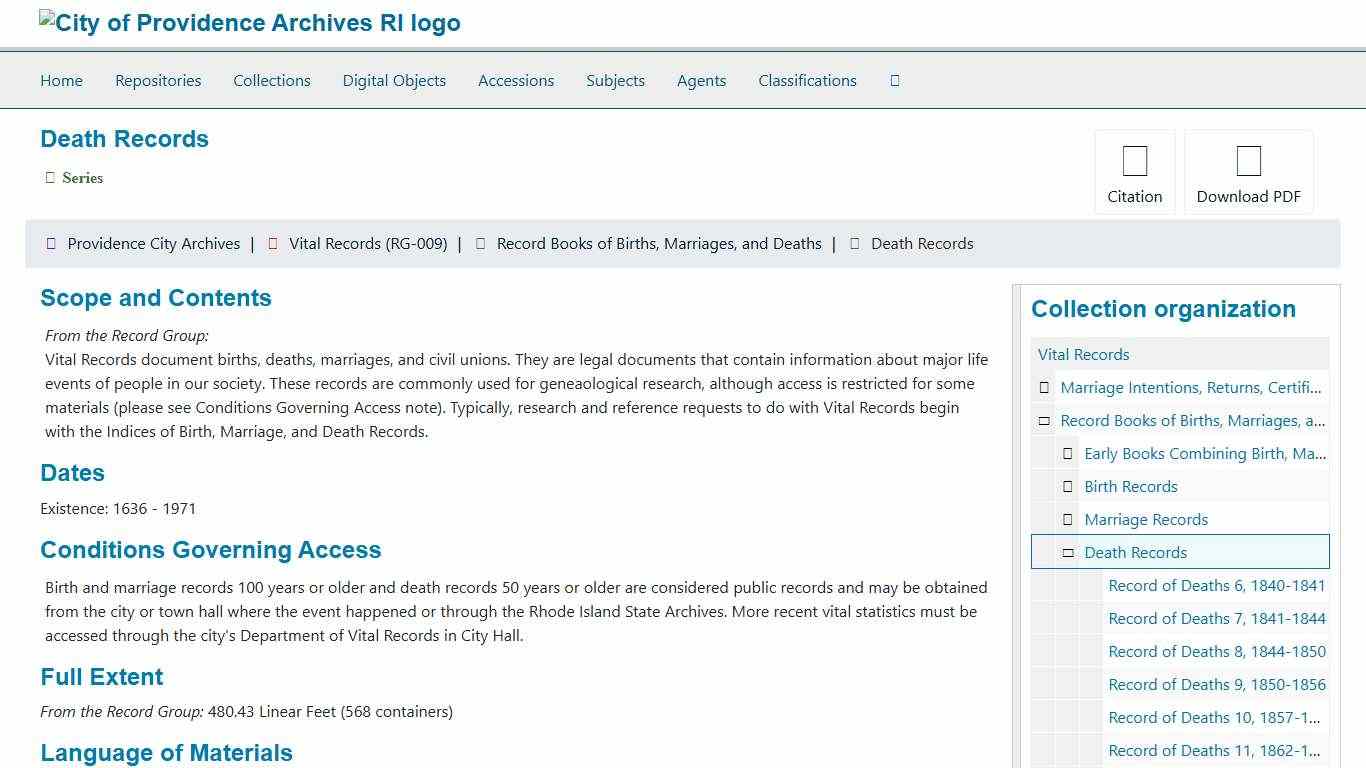The height and width of the screenshot is (768, 1366).
Task: Click the search icon in navigation bar
Action: 894,81
